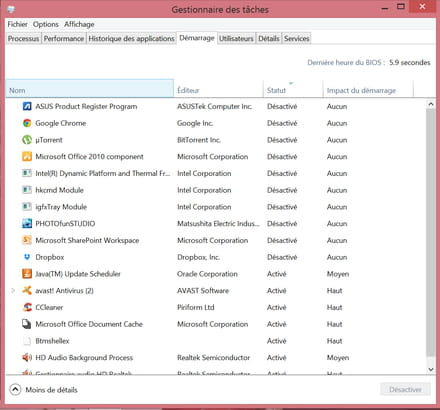440x410 pixels.
Task: Click the Désactiver button
Action: 405,389
